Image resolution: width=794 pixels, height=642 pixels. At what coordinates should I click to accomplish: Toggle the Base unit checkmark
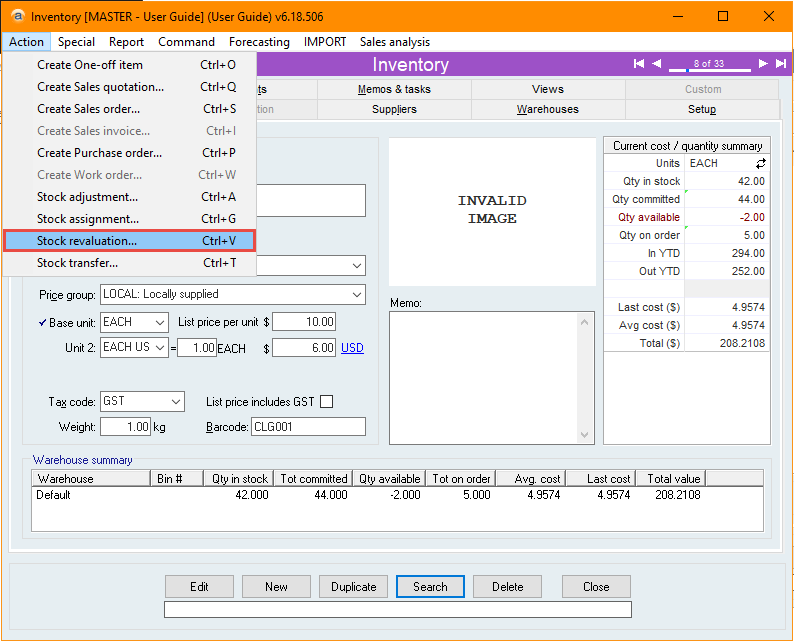click(x=43, y=323)
